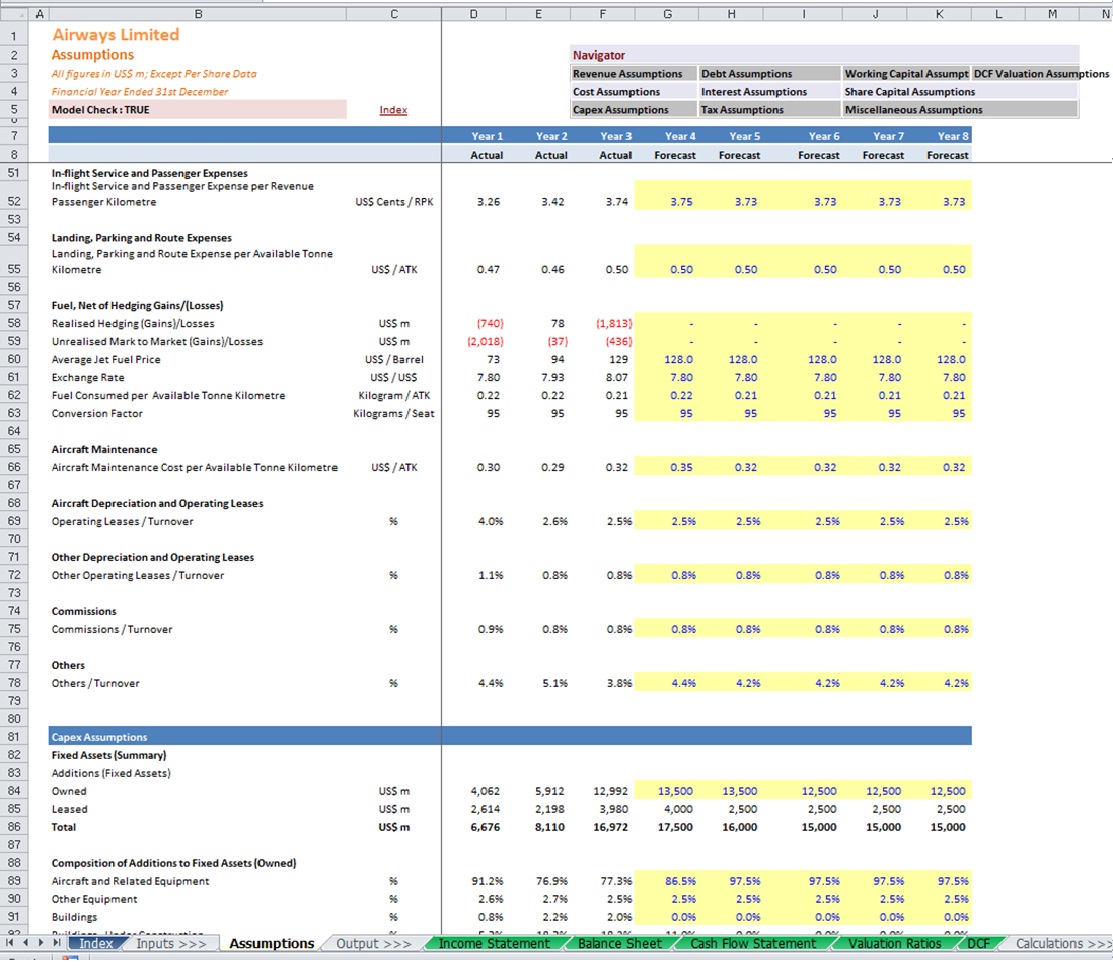
Task: Switch to the Income Statement sheet tab
Action: coord(494,943)
